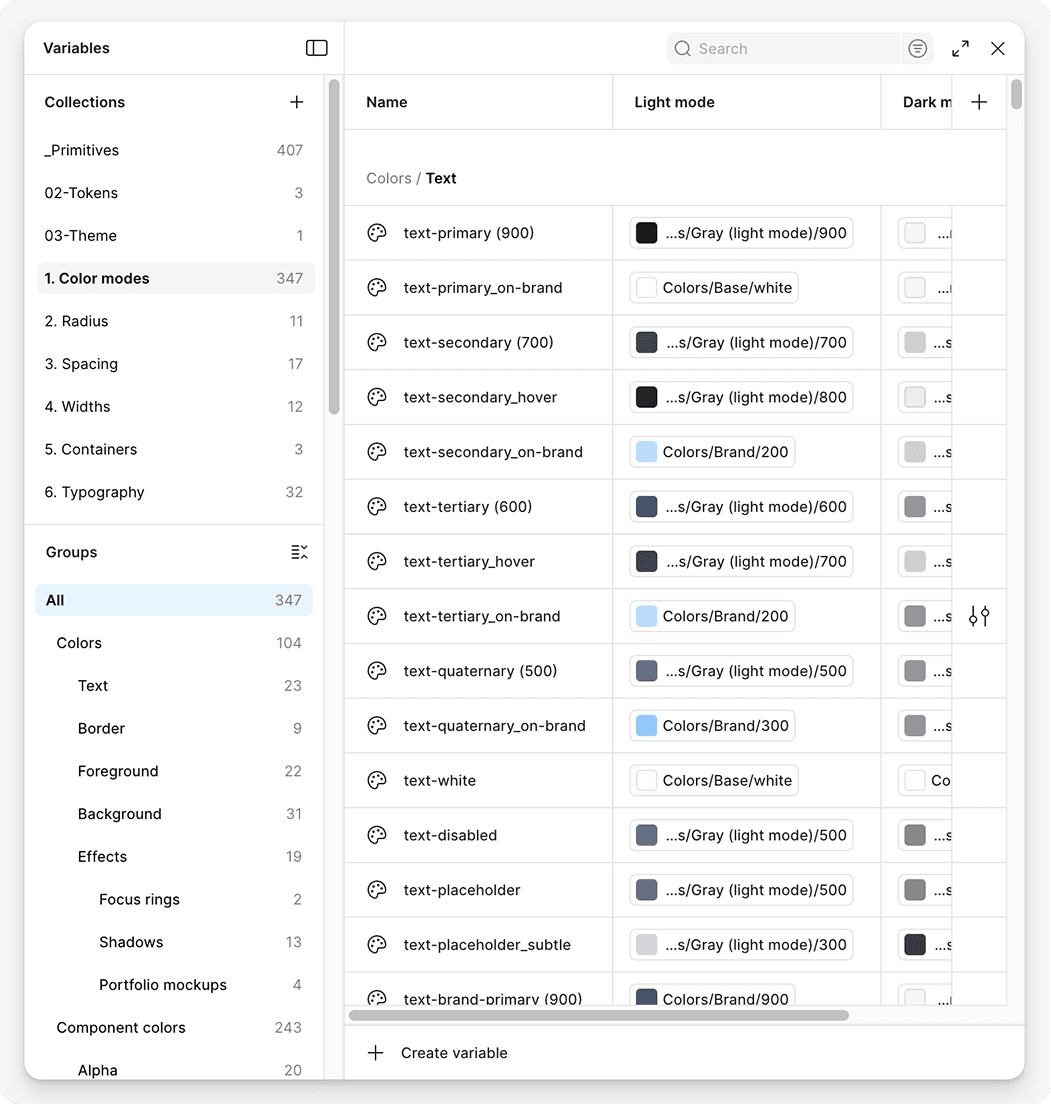The width and height of the screenshot is (1051, 1104).
Task: Click the Create variable button
Action: tap(439, 1053)
